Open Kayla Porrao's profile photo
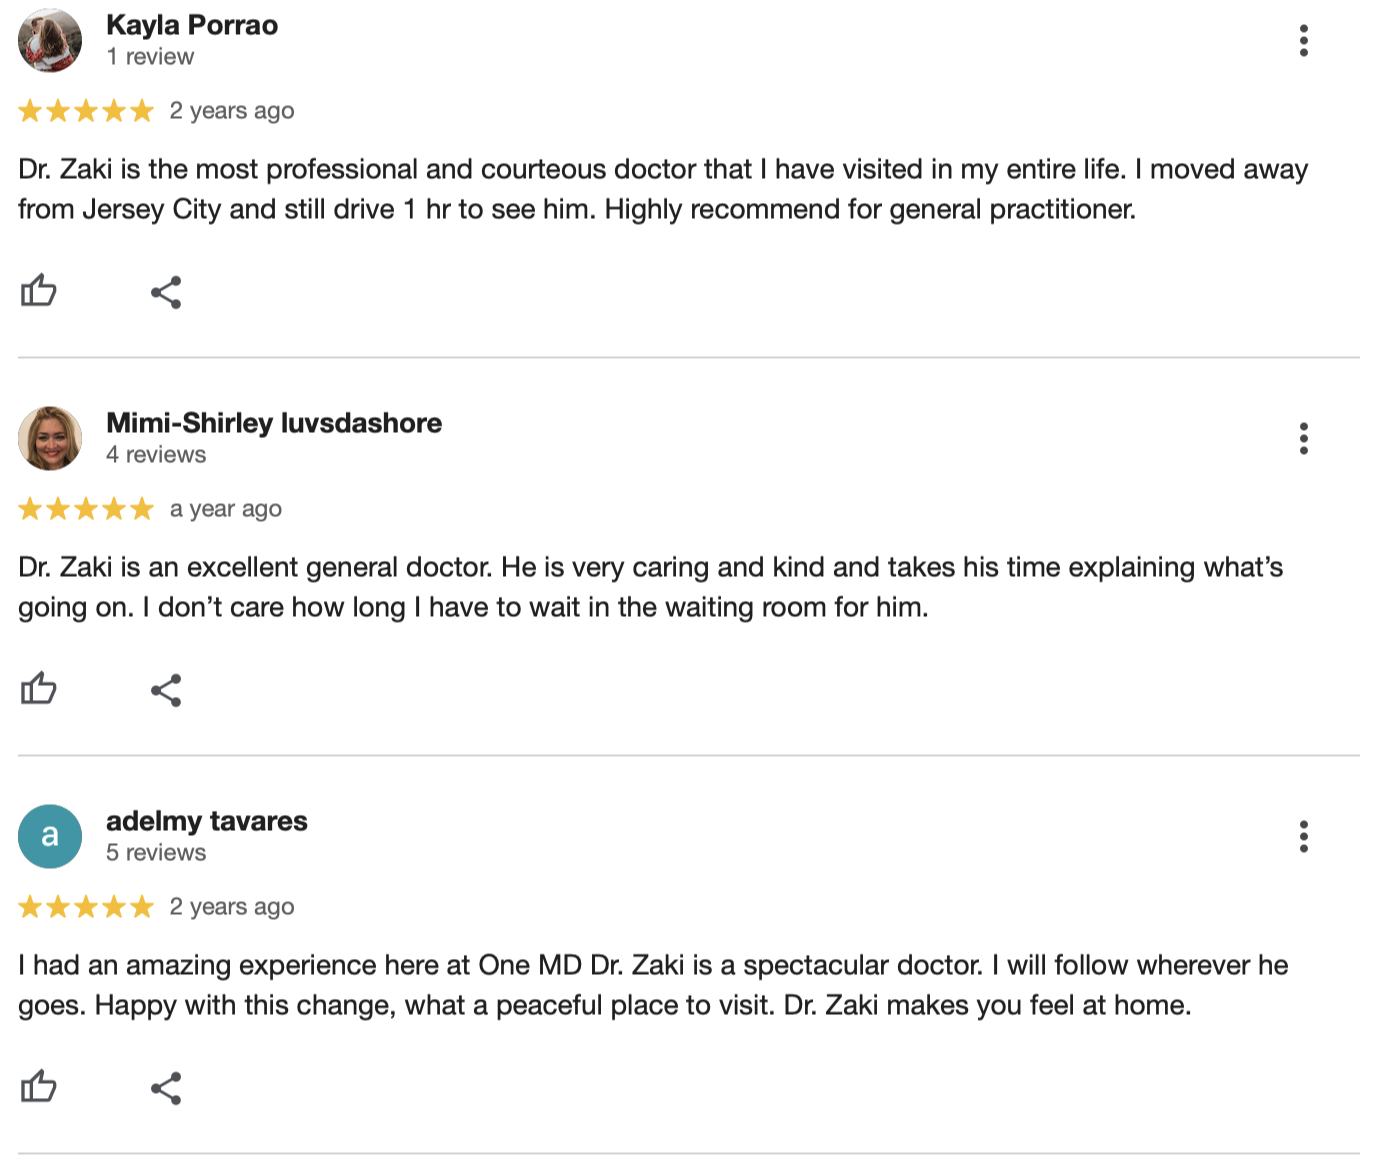 pyautogui.click(x=50, y=41)
